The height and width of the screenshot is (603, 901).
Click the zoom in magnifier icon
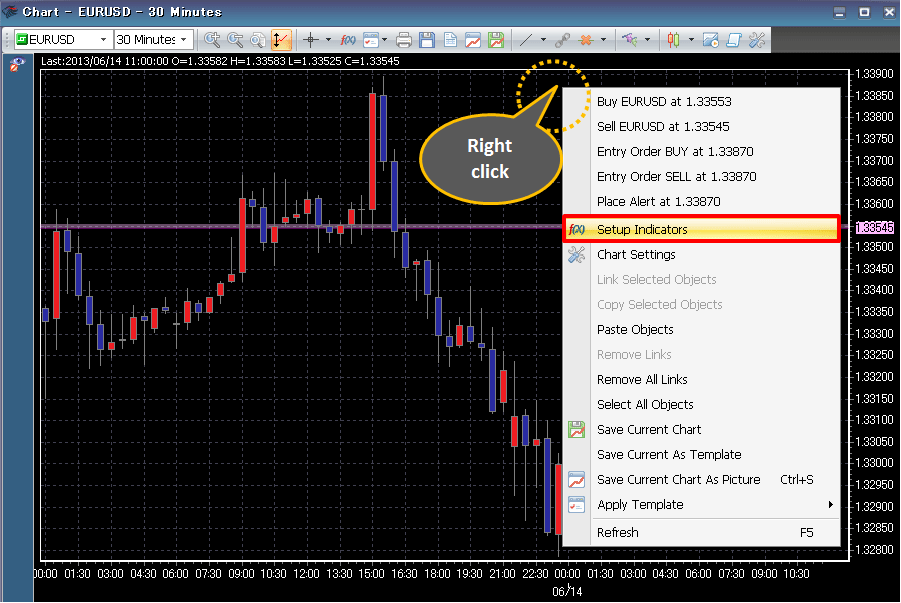(212, 40)
